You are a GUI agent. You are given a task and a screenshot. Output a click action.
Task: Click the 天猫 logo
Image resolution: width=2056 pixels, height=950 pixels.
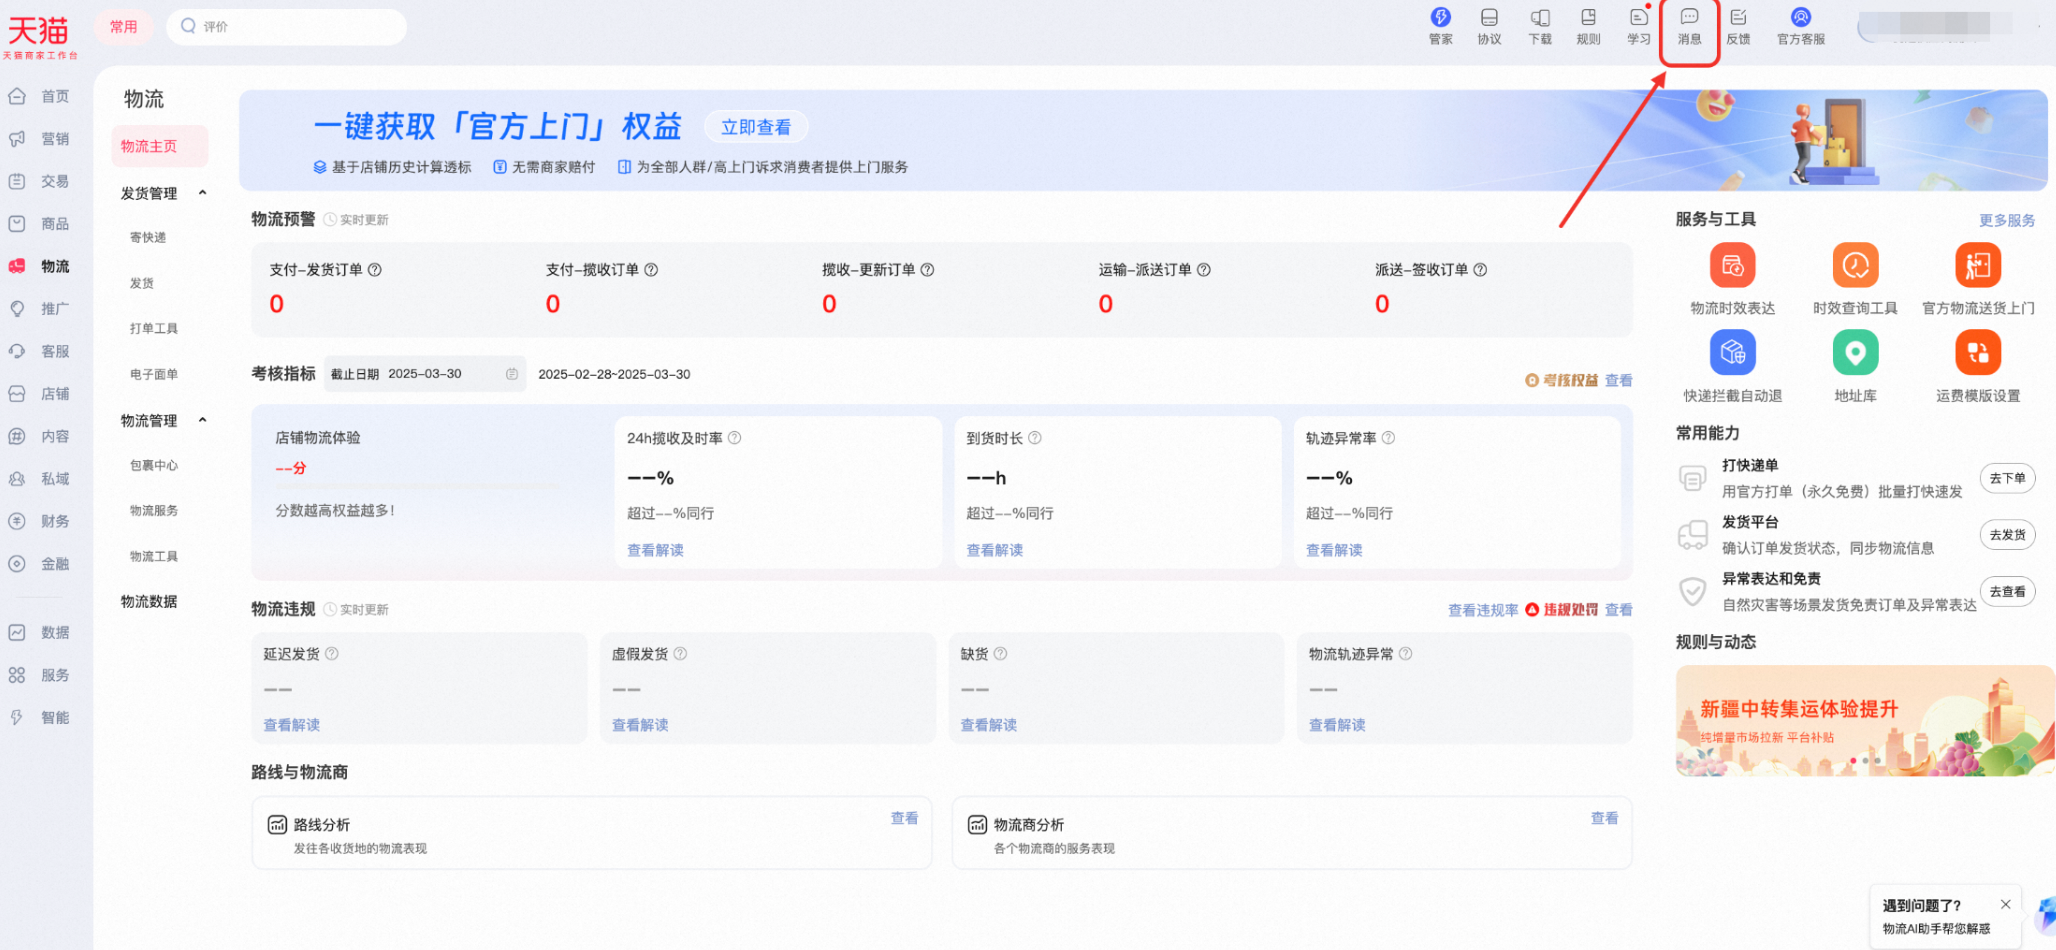pos(39,36)
